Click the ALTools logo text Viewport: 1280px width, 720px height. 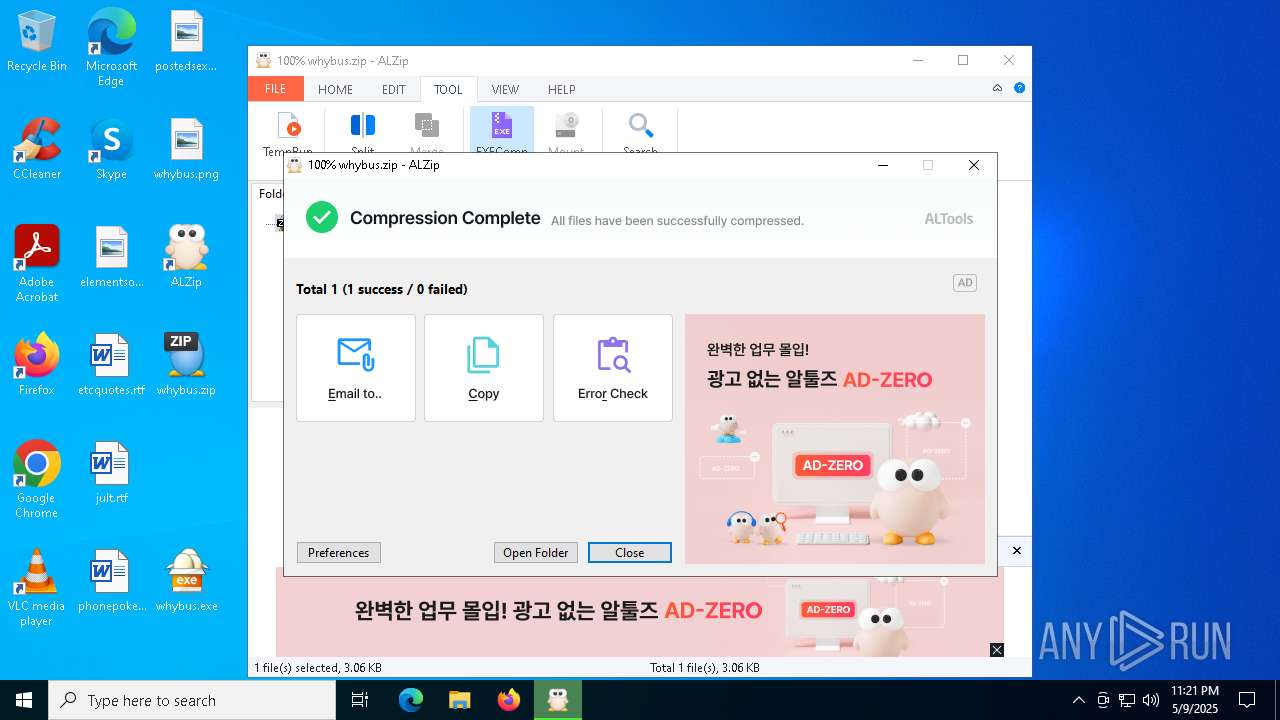(x=949, y=219)
